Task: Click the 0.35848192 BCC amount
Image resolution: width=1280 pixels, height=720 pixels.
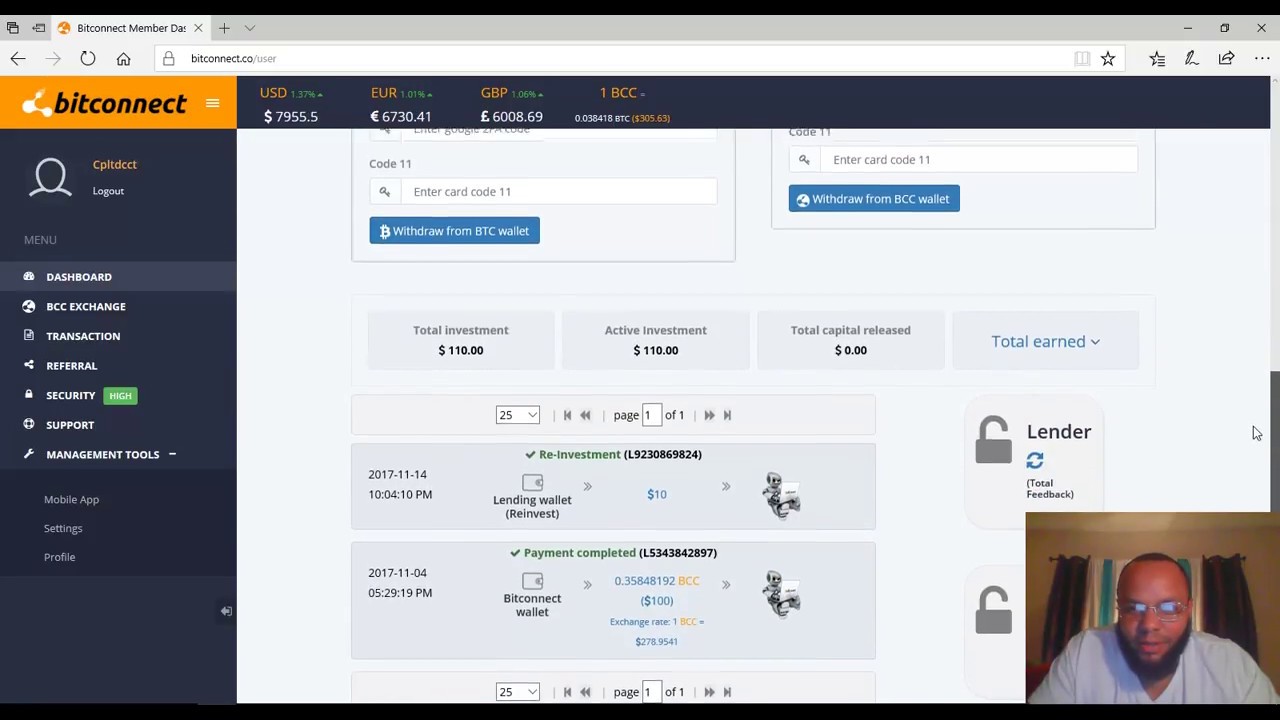Action: pos(657,581)
